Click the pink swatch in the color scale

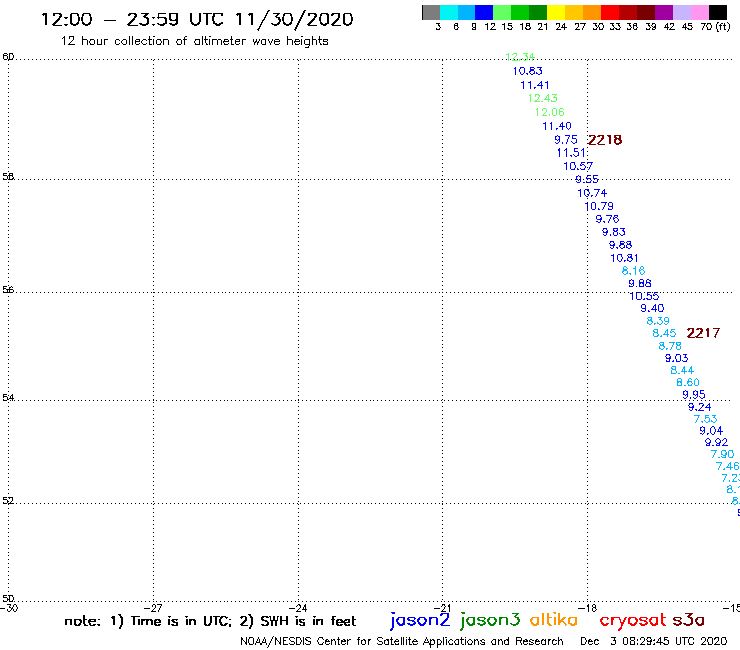point(699,12)
